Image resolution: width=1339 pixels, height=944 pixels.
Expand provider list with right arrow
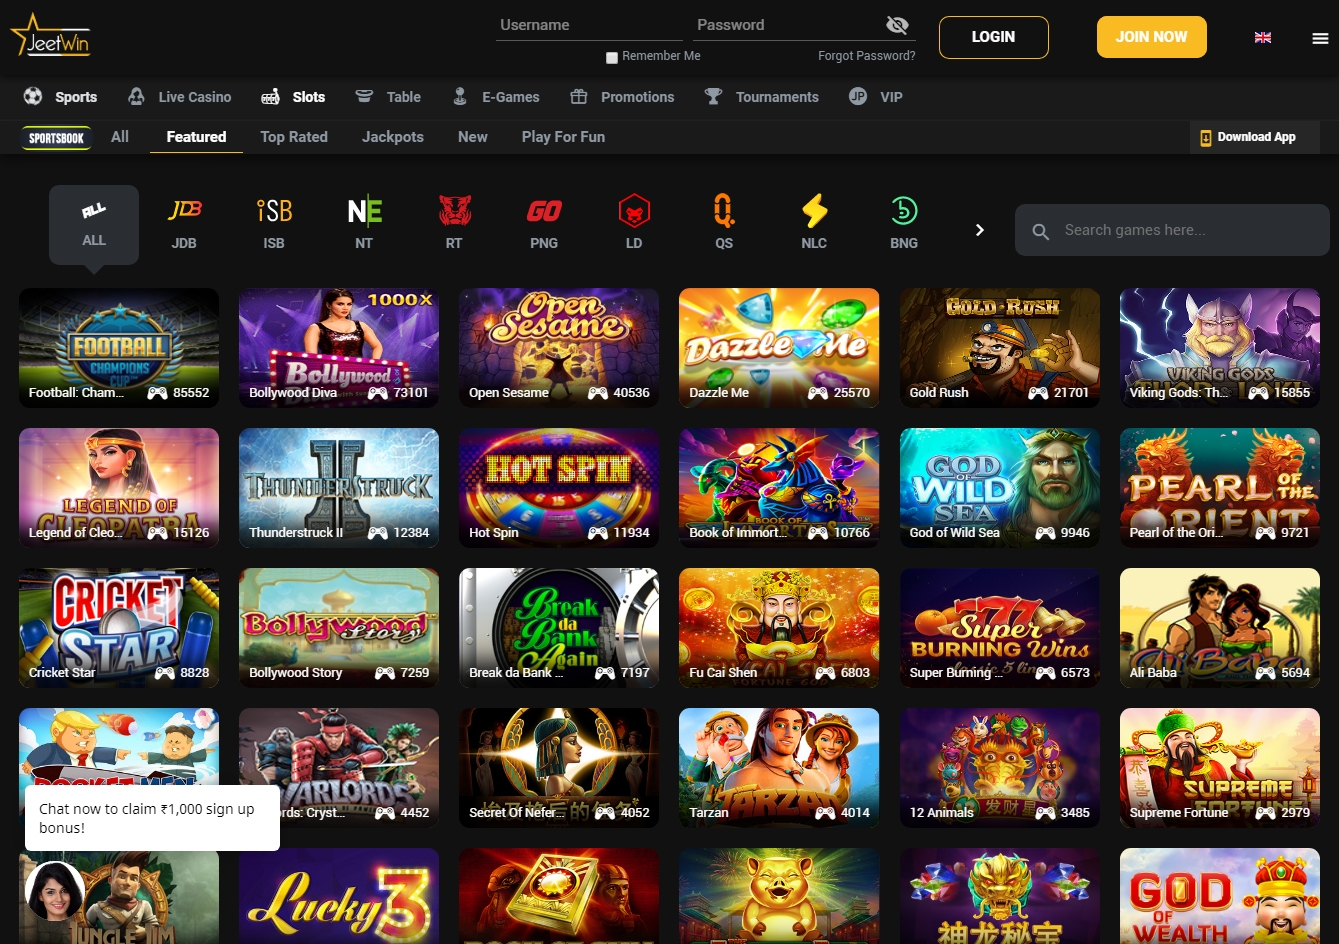click(979, 230)
